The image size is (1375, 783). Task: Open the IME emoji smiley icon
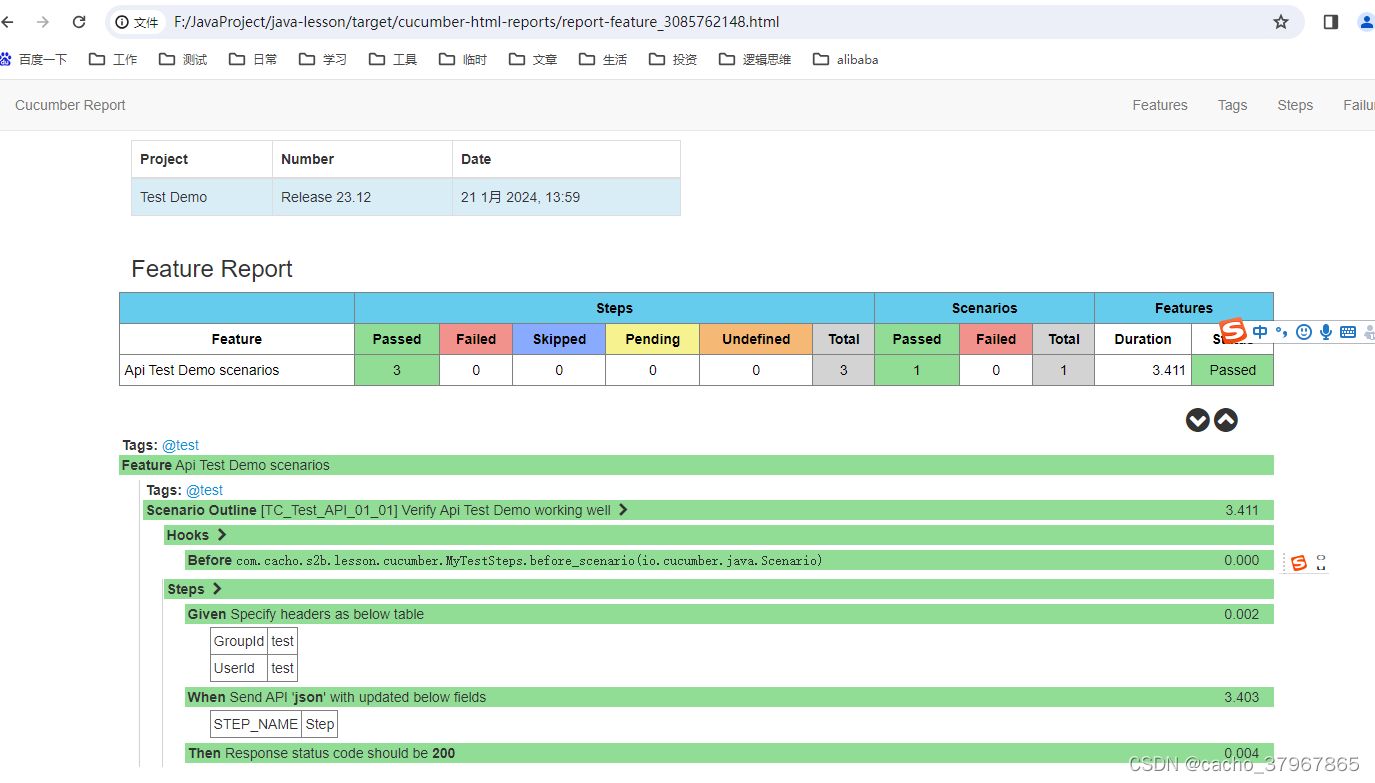pyautogui.click(x=1304, y=332)
